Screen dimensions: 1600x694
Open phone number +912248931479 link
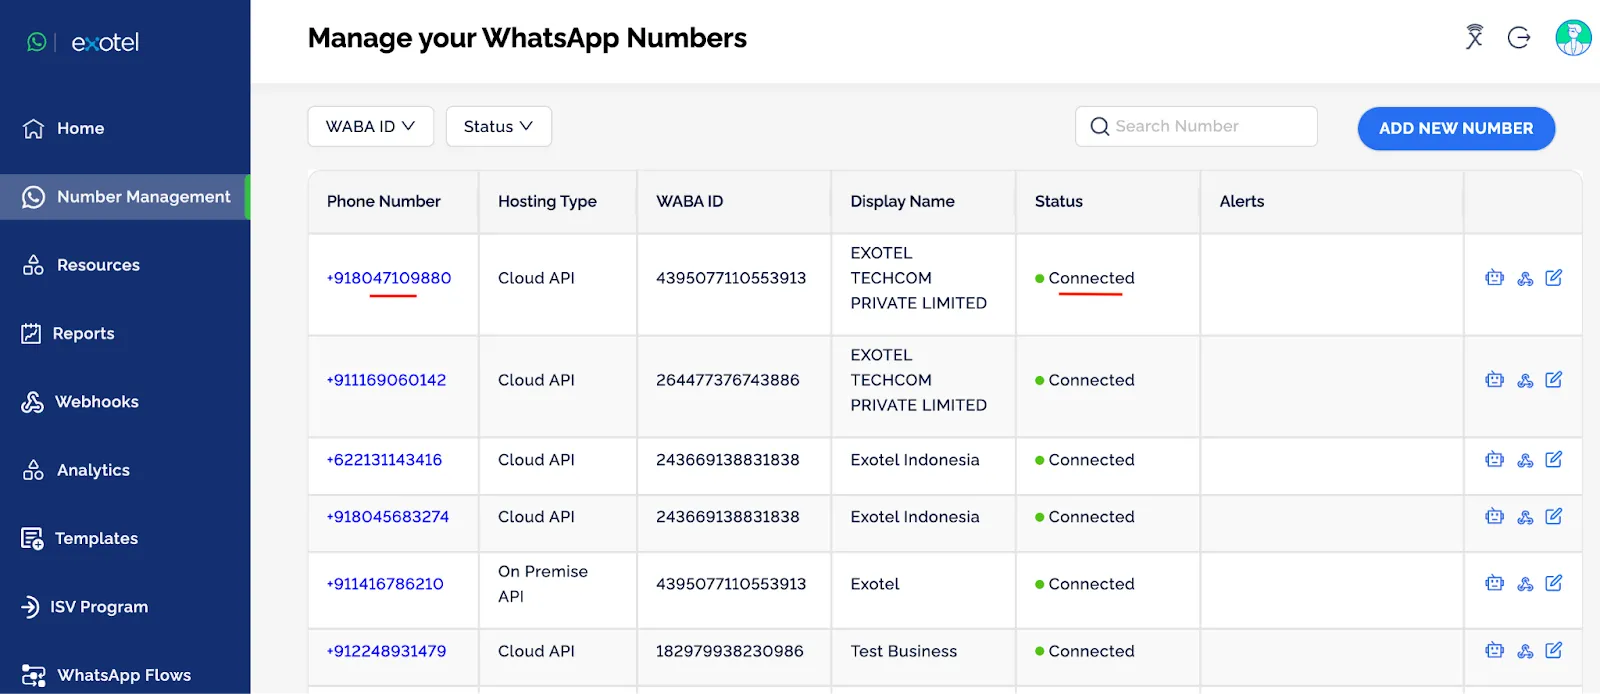point(387,651)
